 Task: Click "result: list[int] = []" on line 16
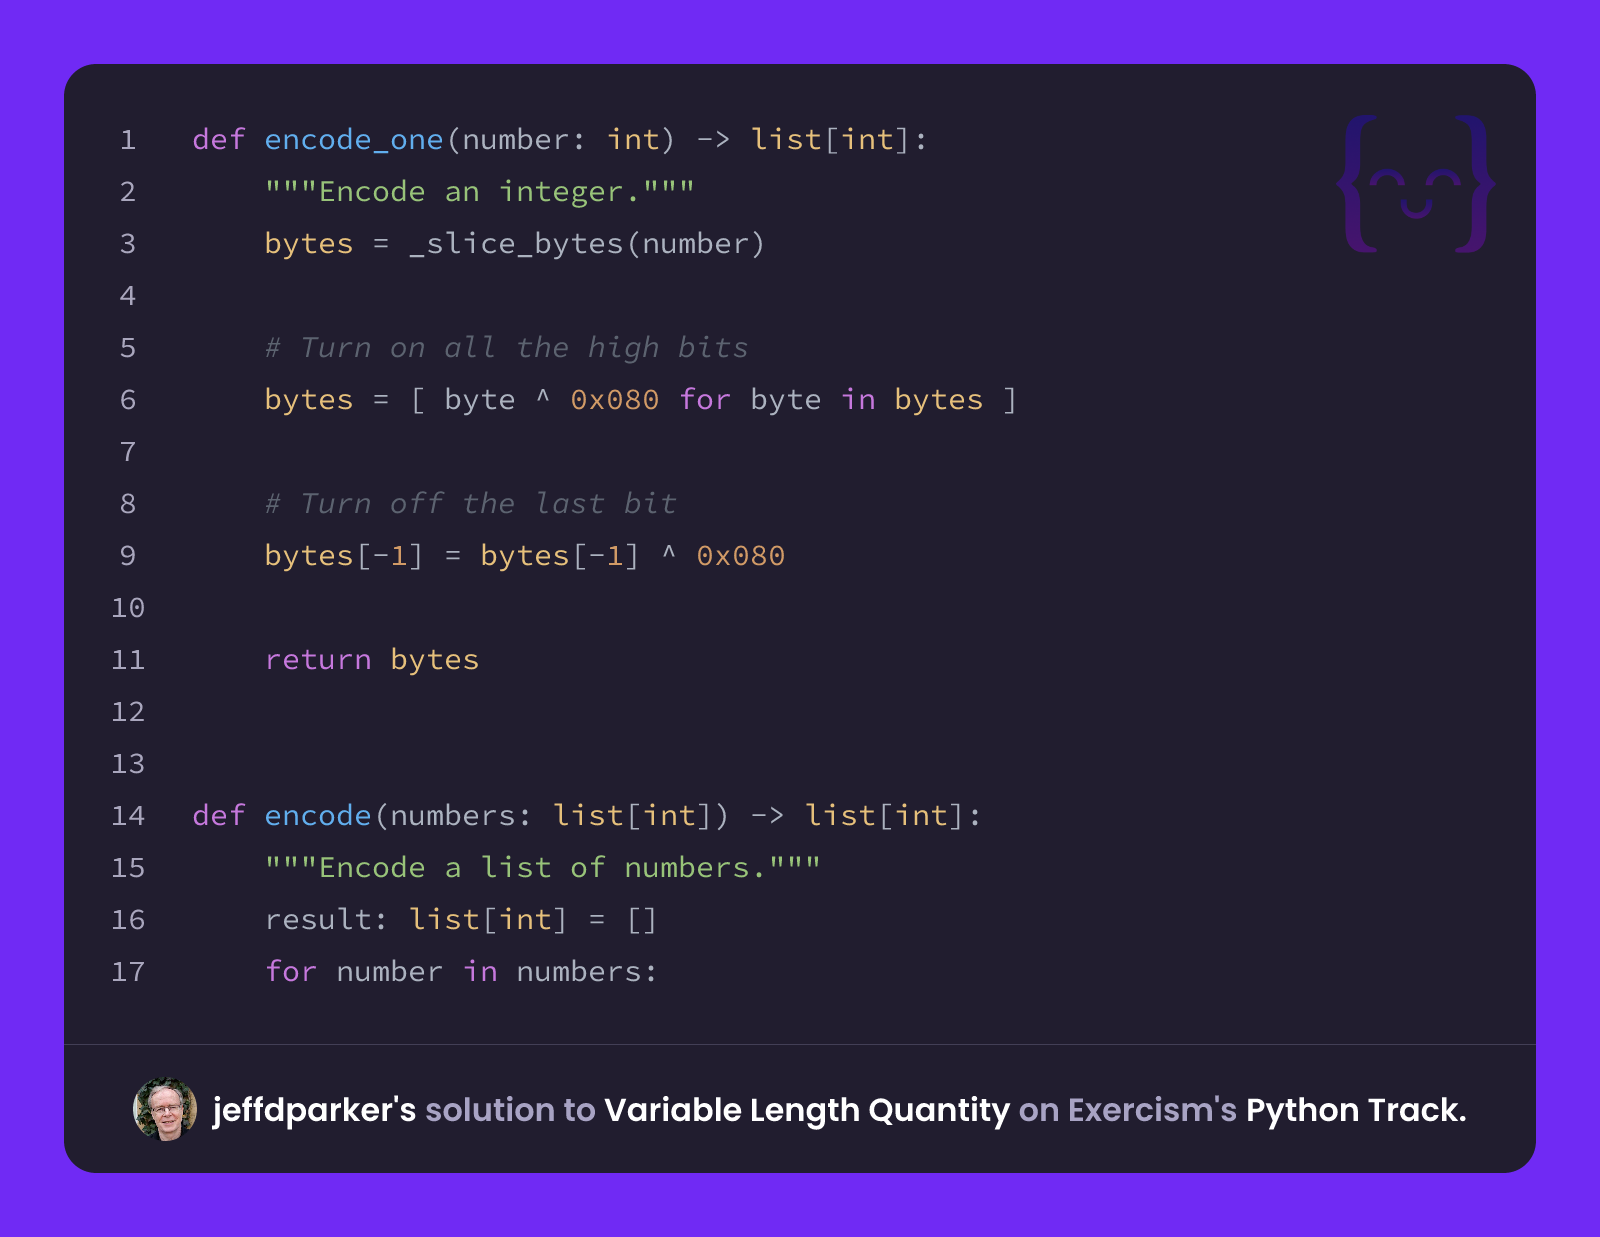(461, 919)
